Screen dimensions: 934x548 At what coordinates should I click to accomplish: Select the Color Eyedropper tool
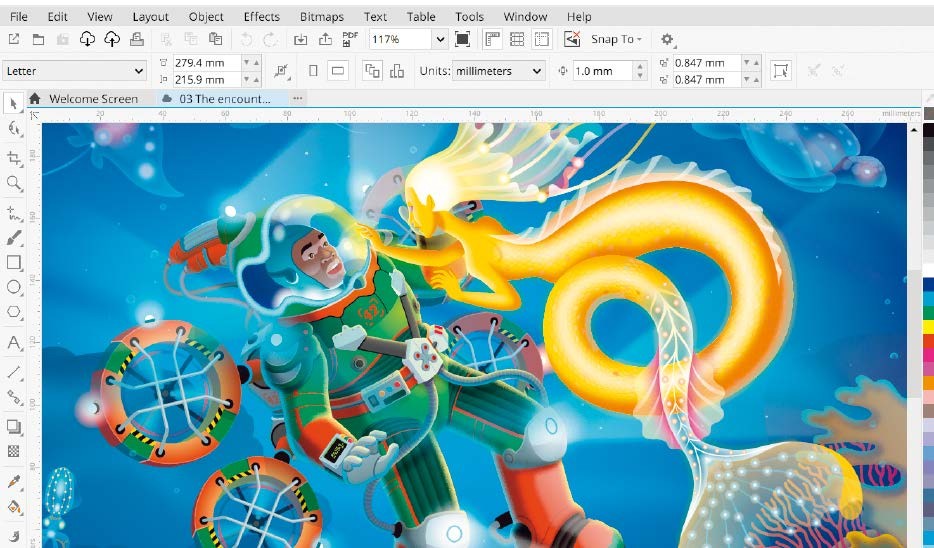tap(14, 481)
